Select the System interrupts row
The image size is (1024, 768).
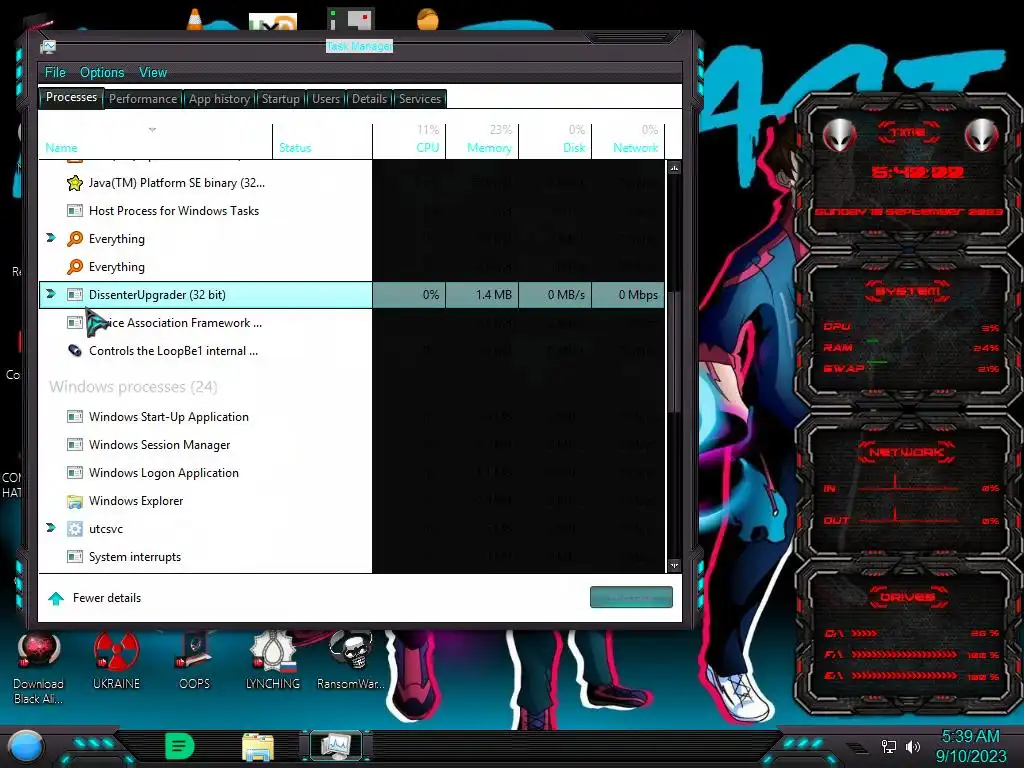pyautogui.click(x=352, y=557)
